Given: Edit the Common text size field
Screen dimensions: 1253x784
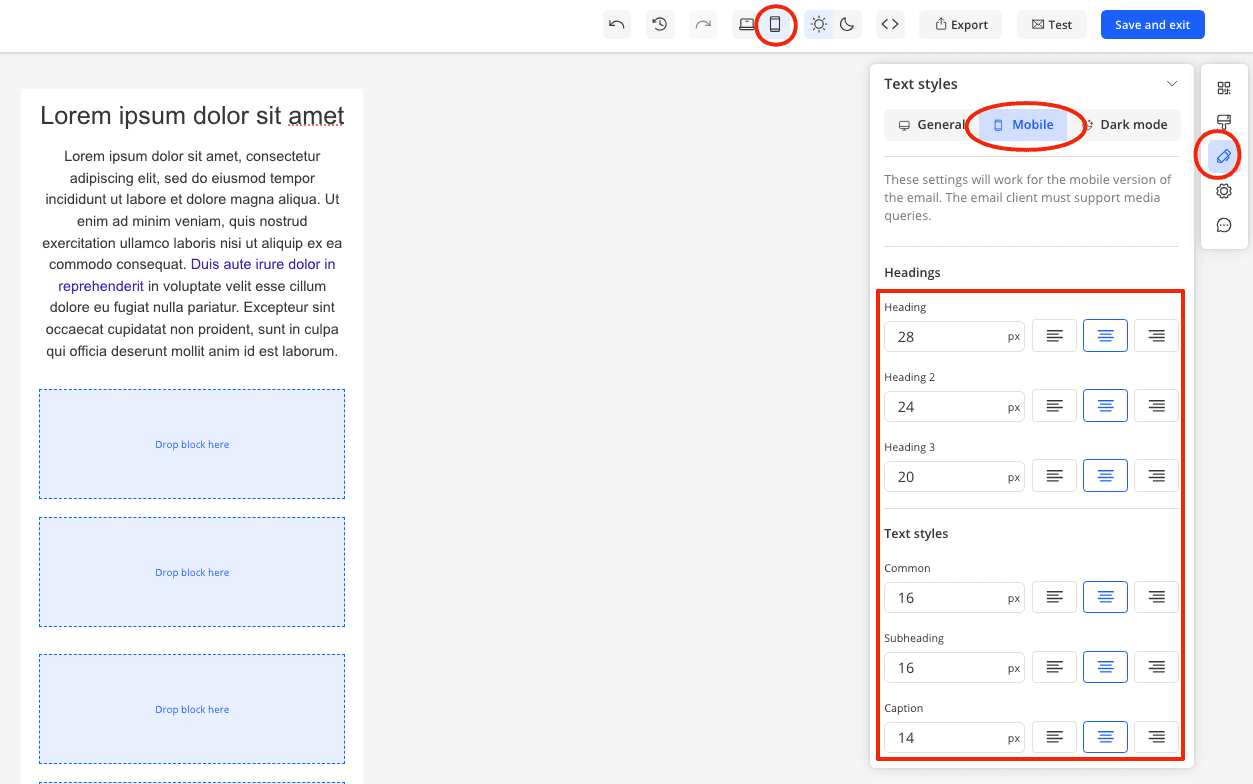Looking at the screenshot, I should tap(954, 597).
